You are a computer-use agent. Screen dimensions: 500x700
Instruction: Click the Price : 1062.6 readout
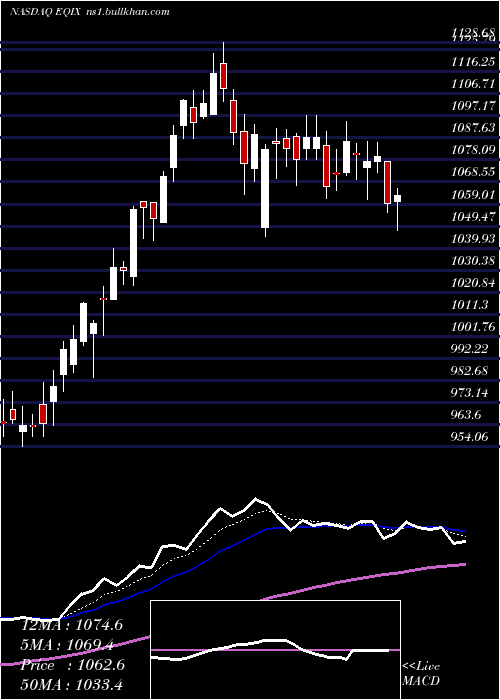72,665
